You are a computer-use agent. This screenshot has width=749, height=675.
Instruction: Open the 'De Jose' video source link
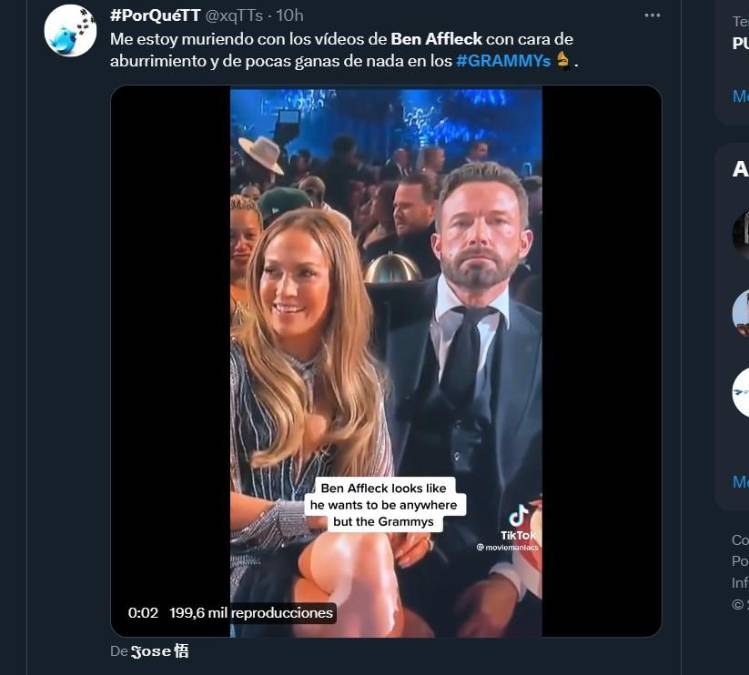159,651
